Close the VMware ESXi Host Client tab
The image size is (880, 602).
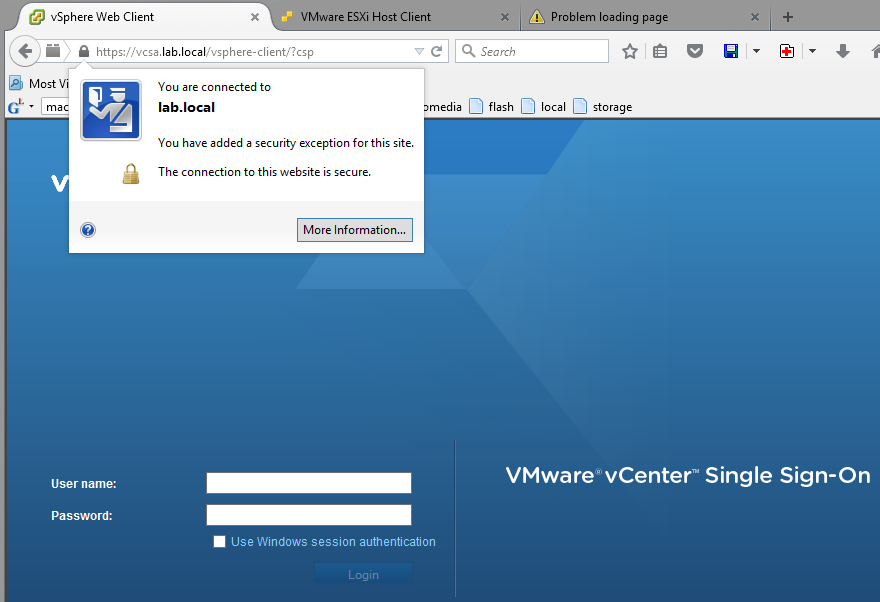[505, 17]
